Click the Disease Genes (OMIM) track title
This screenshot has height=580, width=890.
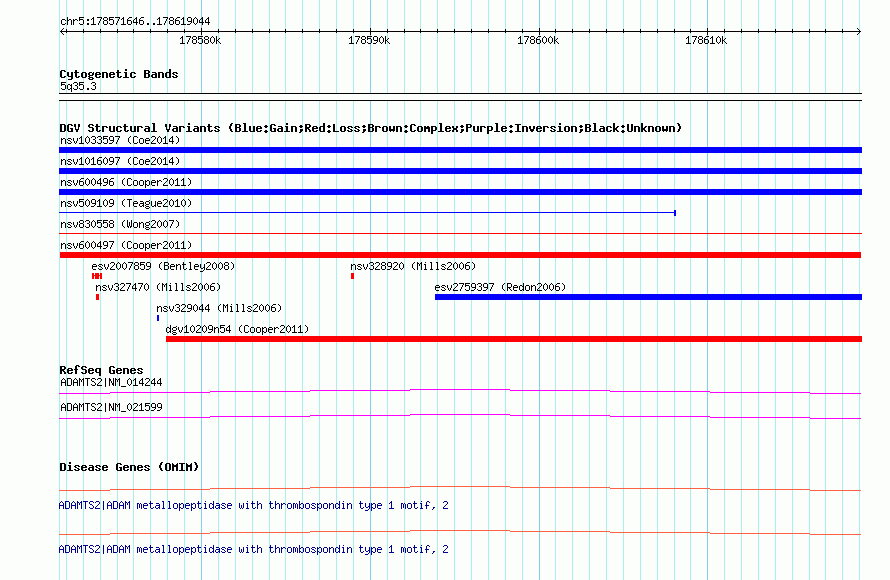click(129, 467)
